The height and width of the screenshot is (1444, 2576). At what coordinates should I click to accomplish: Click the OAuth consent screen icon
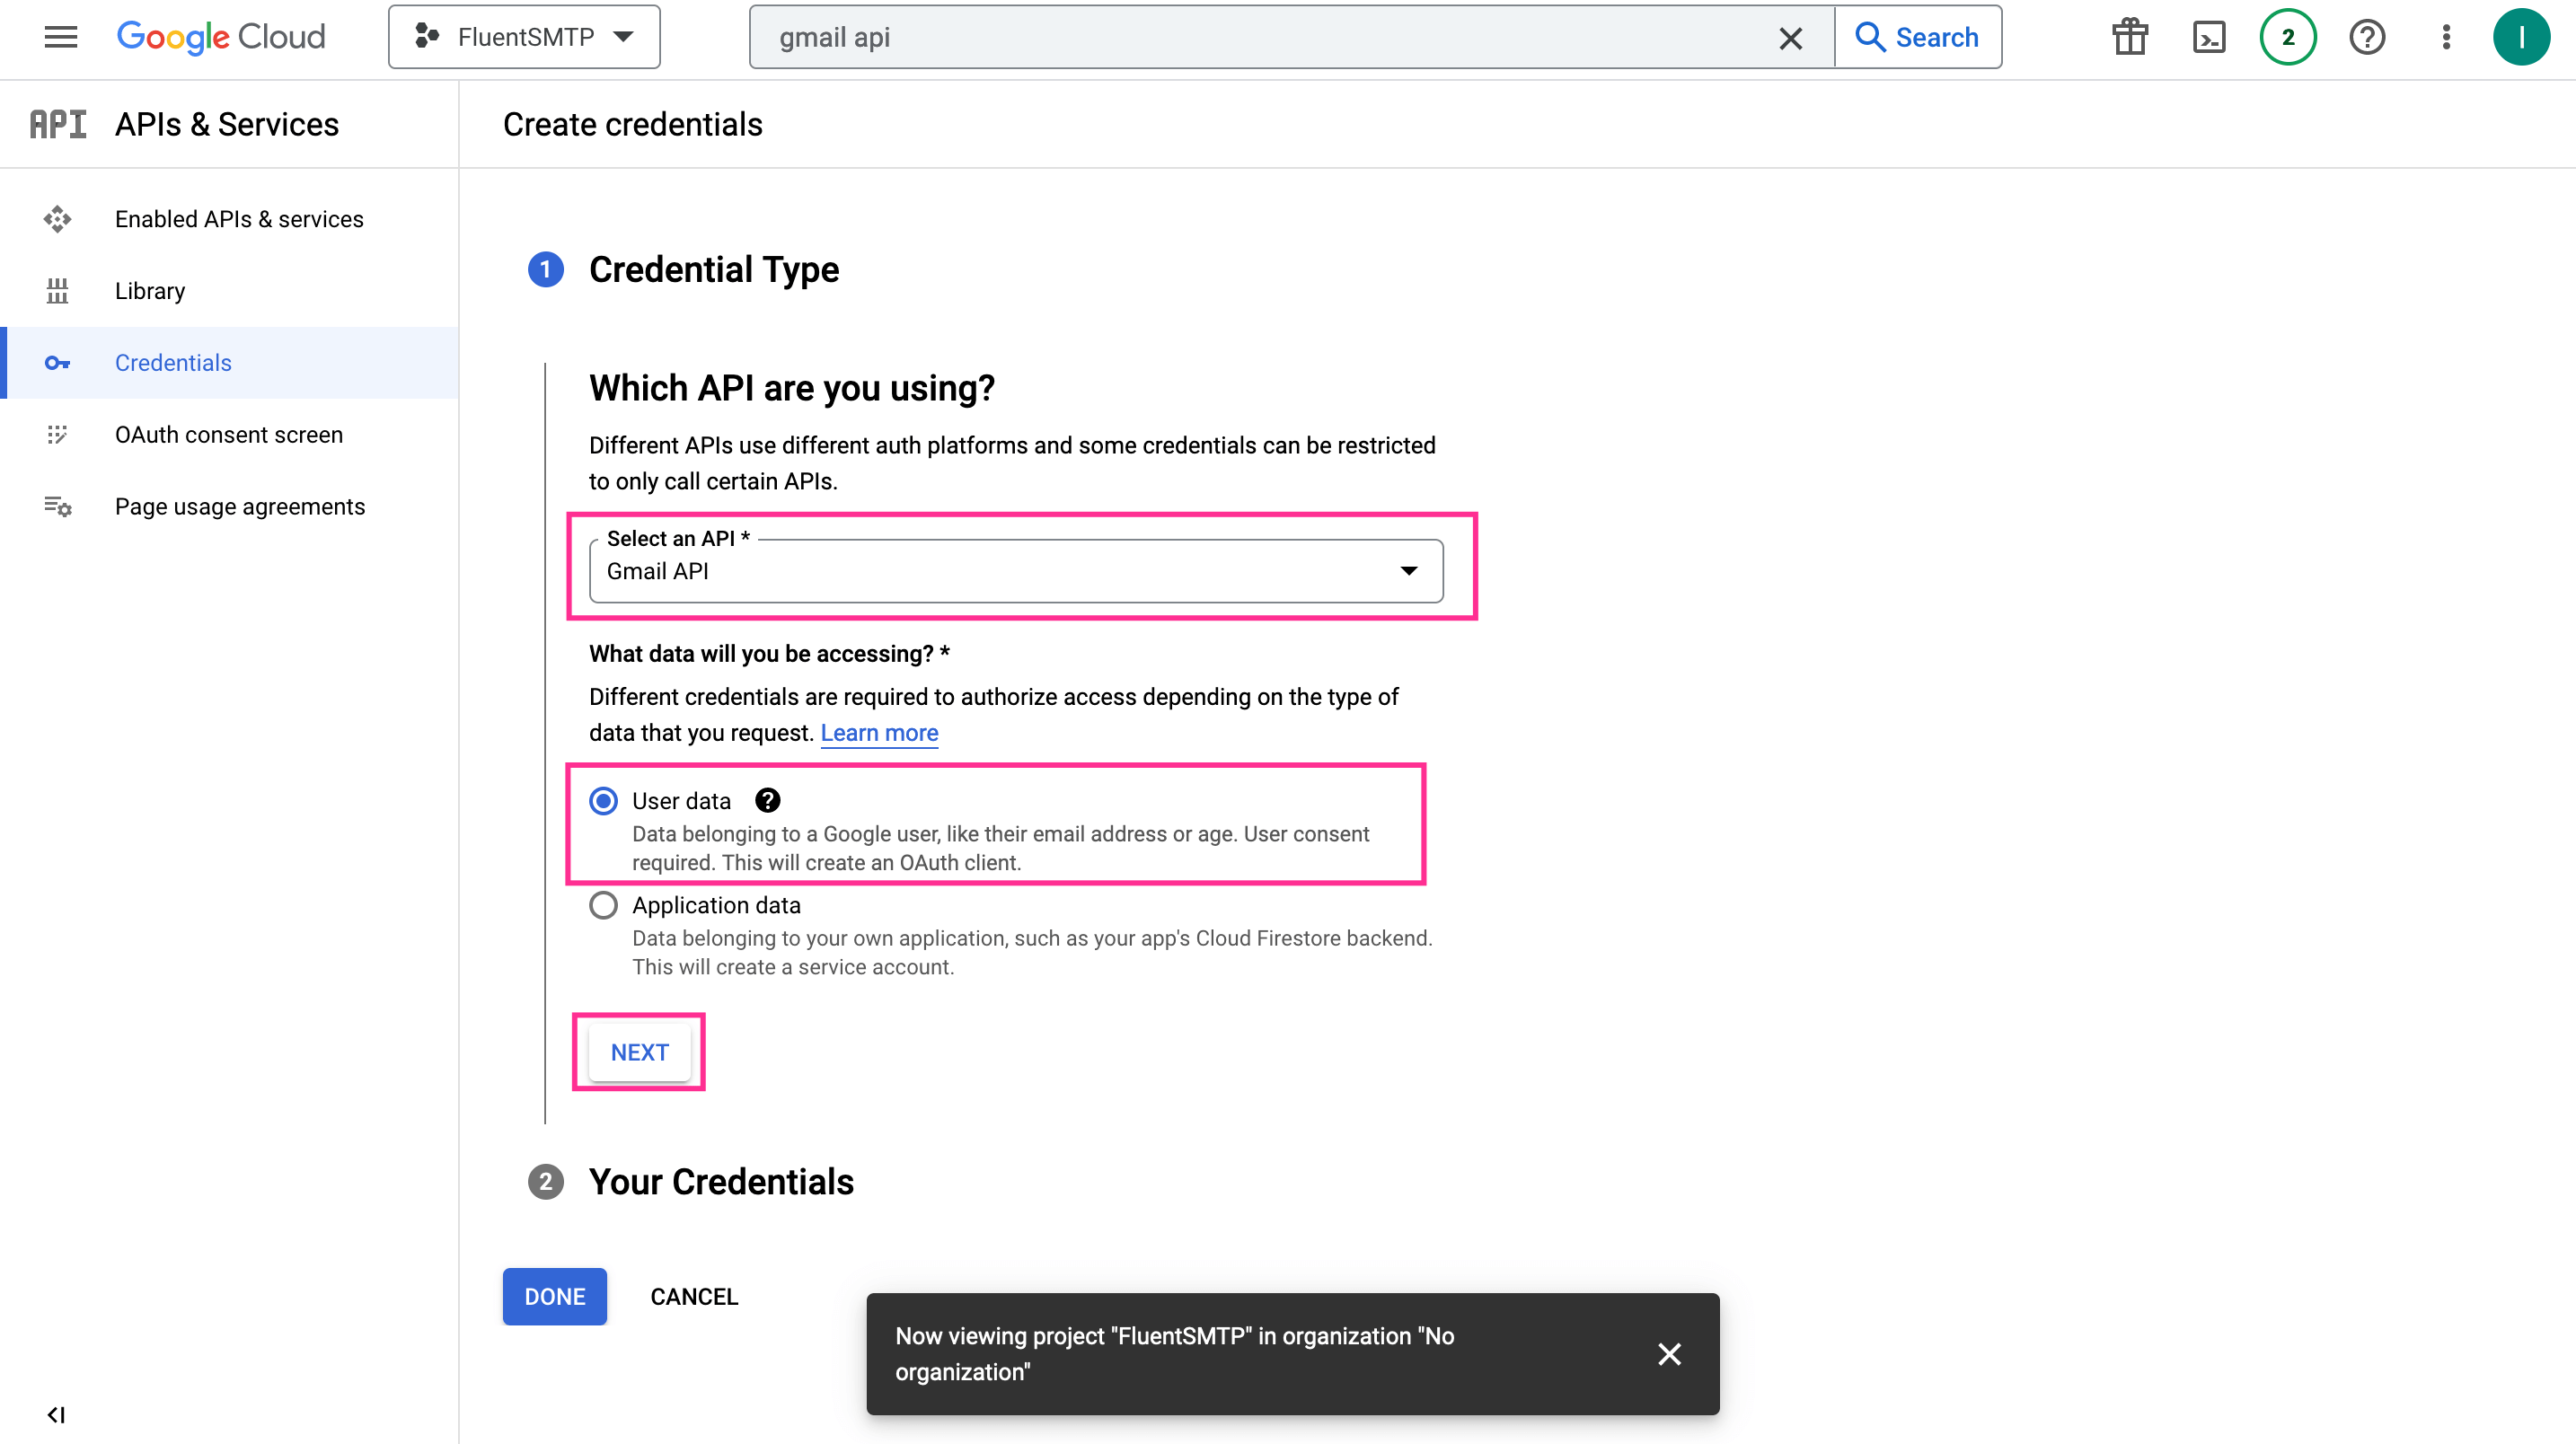(58, 435)
